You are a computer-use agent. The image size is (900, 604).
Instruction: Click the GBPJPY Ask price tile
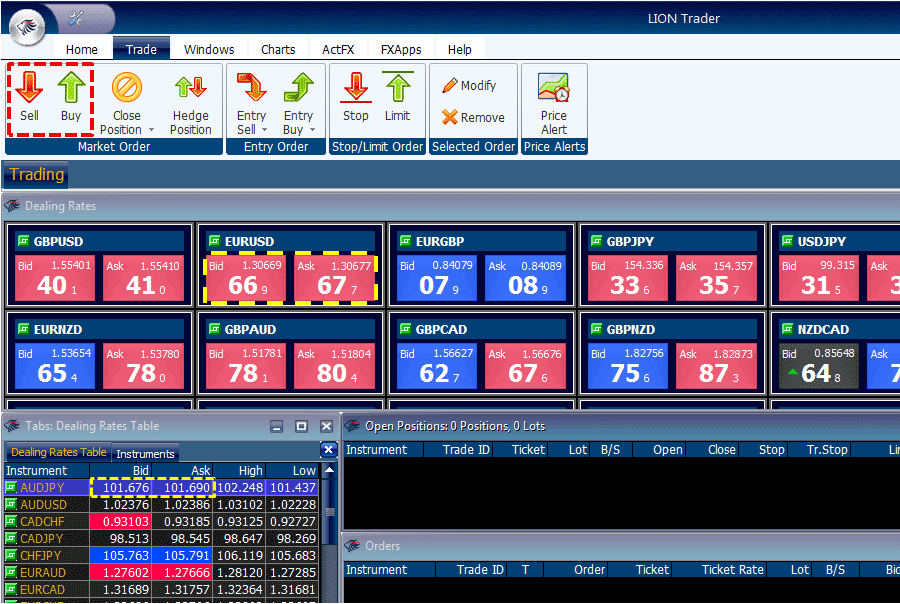(716, 278)
